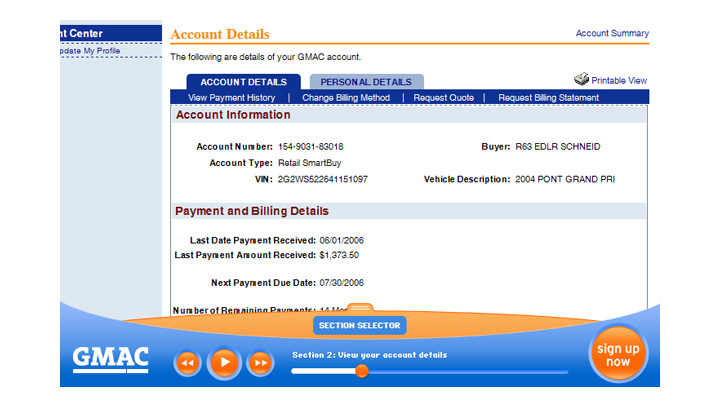The height and width of the screenshot is (407, 720).
Task: Click the fast-forward button
Action: (x=260, y=362)
